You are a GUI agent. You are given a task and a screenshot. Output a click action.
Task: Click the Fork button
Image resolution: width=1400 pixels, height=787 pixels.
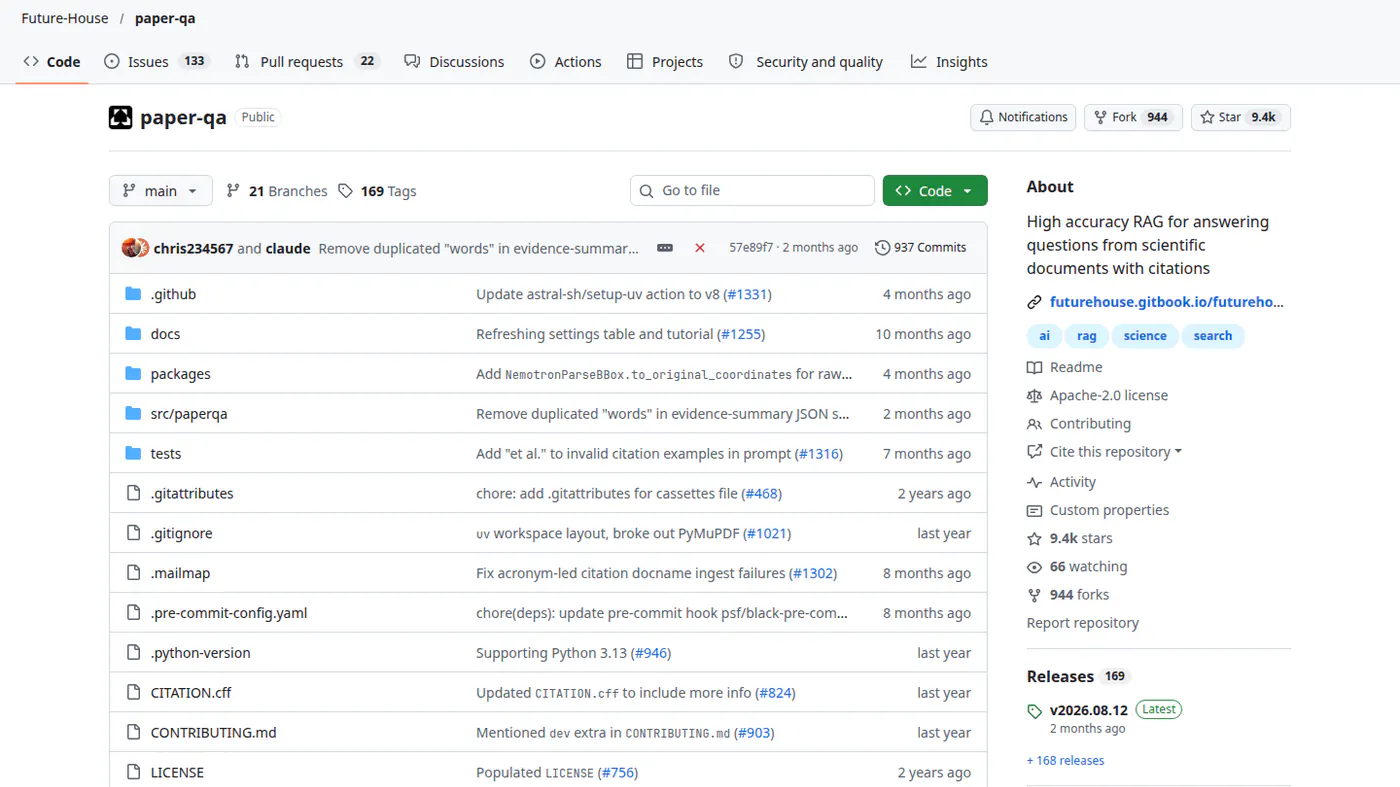pos(1133,117)
